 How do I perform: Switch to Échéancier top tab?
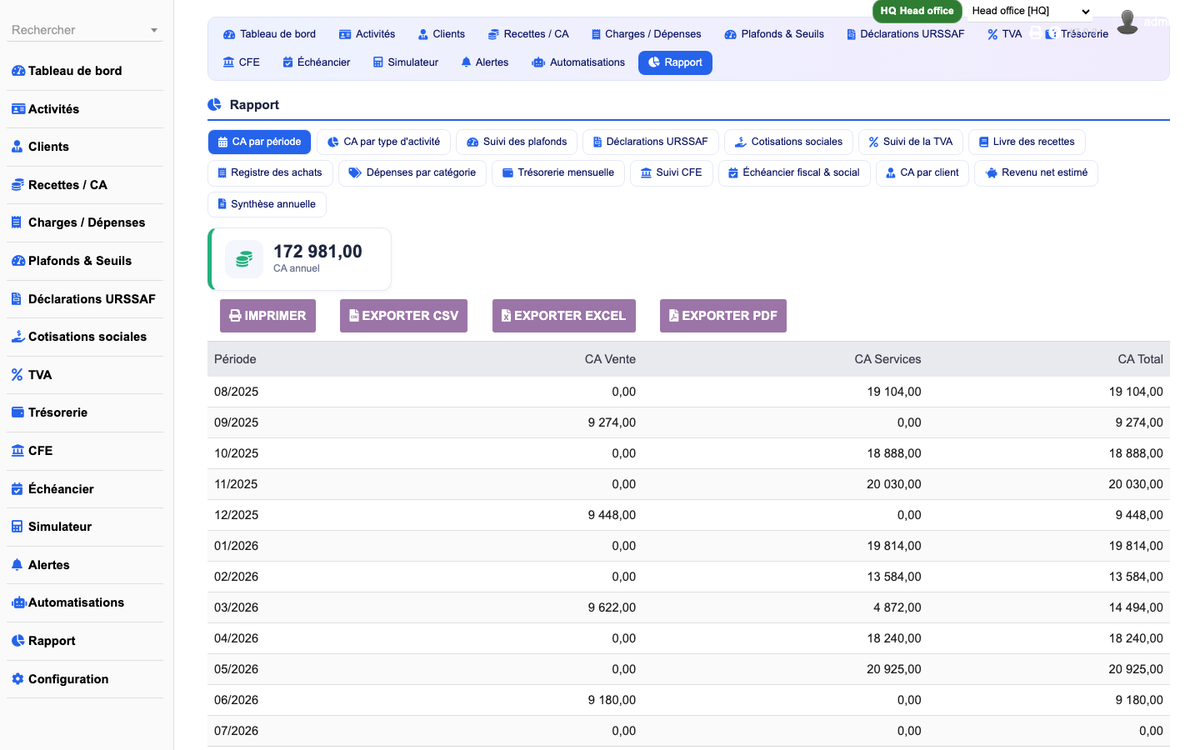coord(316,62)
